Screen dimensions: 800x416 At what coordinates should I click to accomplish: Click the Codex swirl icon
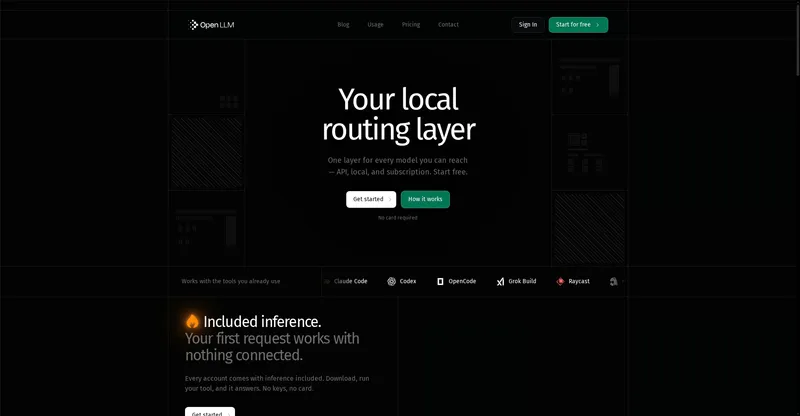(x=391, y=281)
